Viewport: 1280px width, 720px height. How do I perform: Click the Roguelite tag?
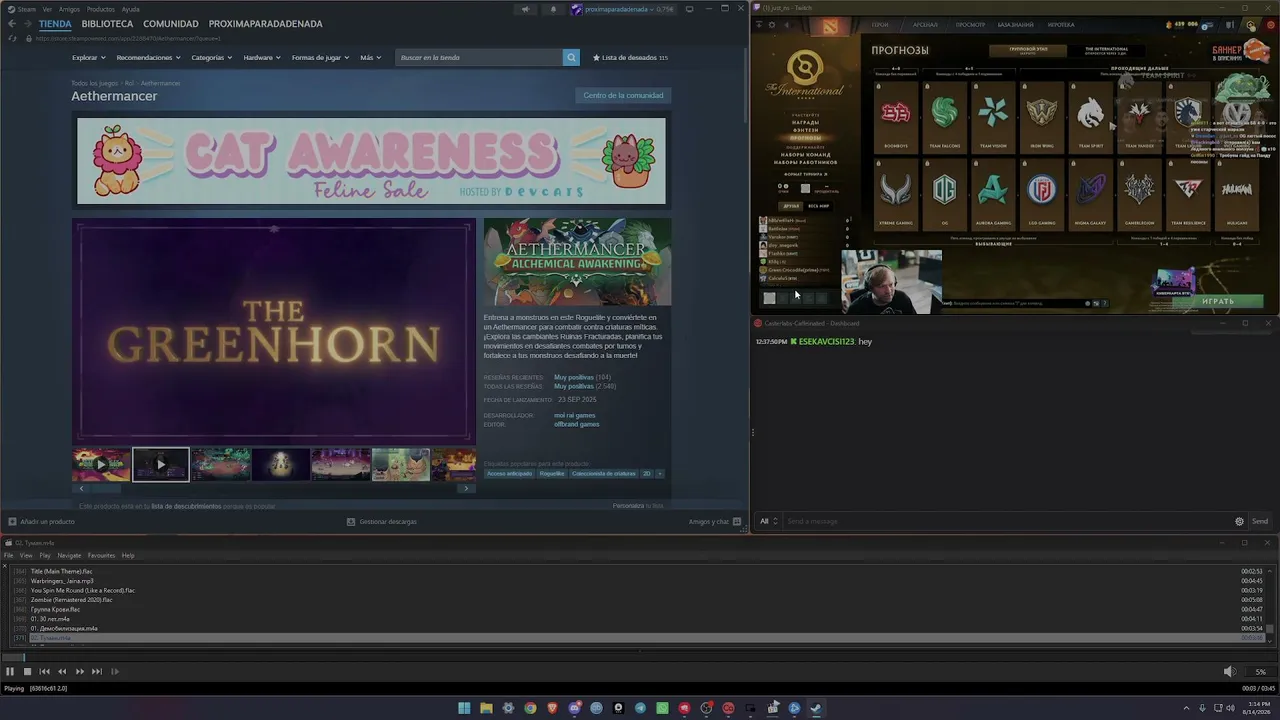(x=552, y=473)
